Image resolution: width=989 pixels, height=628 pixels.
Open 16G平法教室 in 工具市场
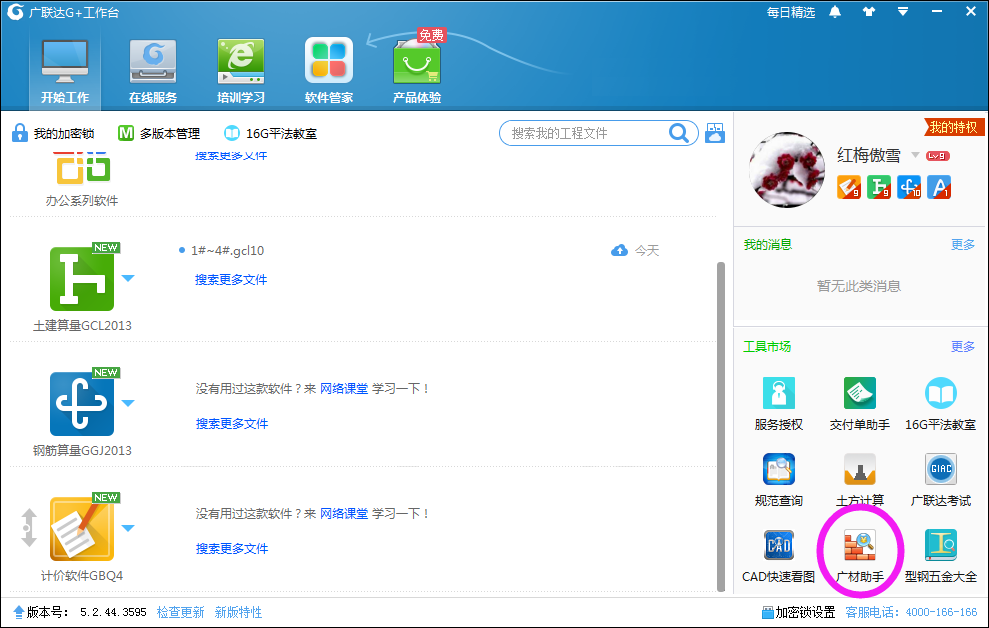(x=940, y=404)
